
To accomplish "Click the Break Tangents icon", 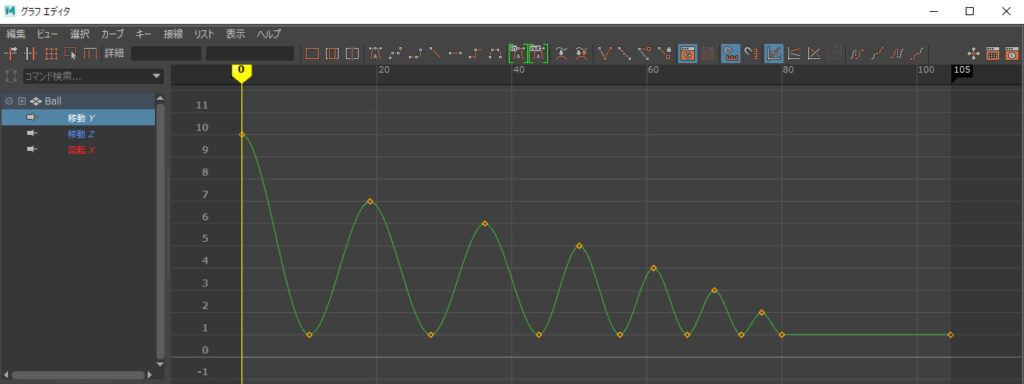I will pos(605,54).
